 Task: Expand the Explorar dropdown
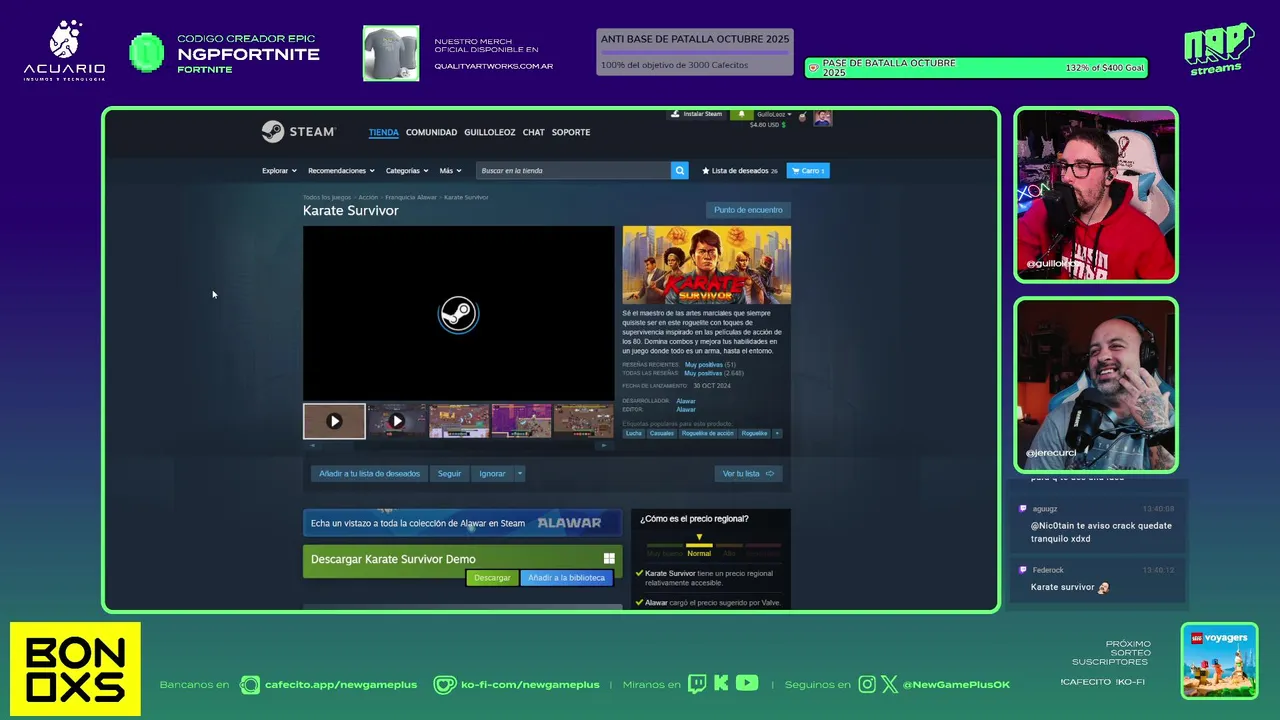pos(279,171)
